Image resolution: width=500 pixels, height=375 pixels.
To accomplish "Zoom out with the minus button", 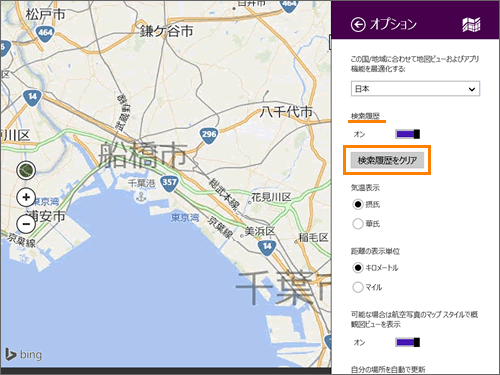I will click(26, 223).
